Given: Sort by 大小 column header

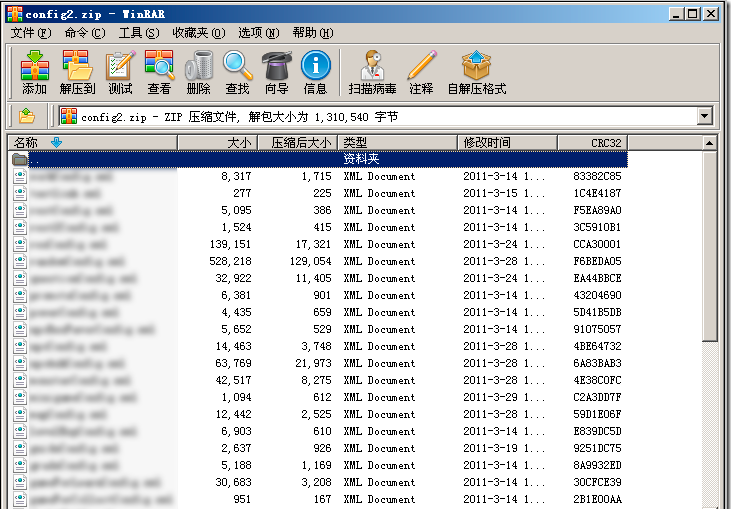Looking at the screenshot, I should click(x=218, y=143).
